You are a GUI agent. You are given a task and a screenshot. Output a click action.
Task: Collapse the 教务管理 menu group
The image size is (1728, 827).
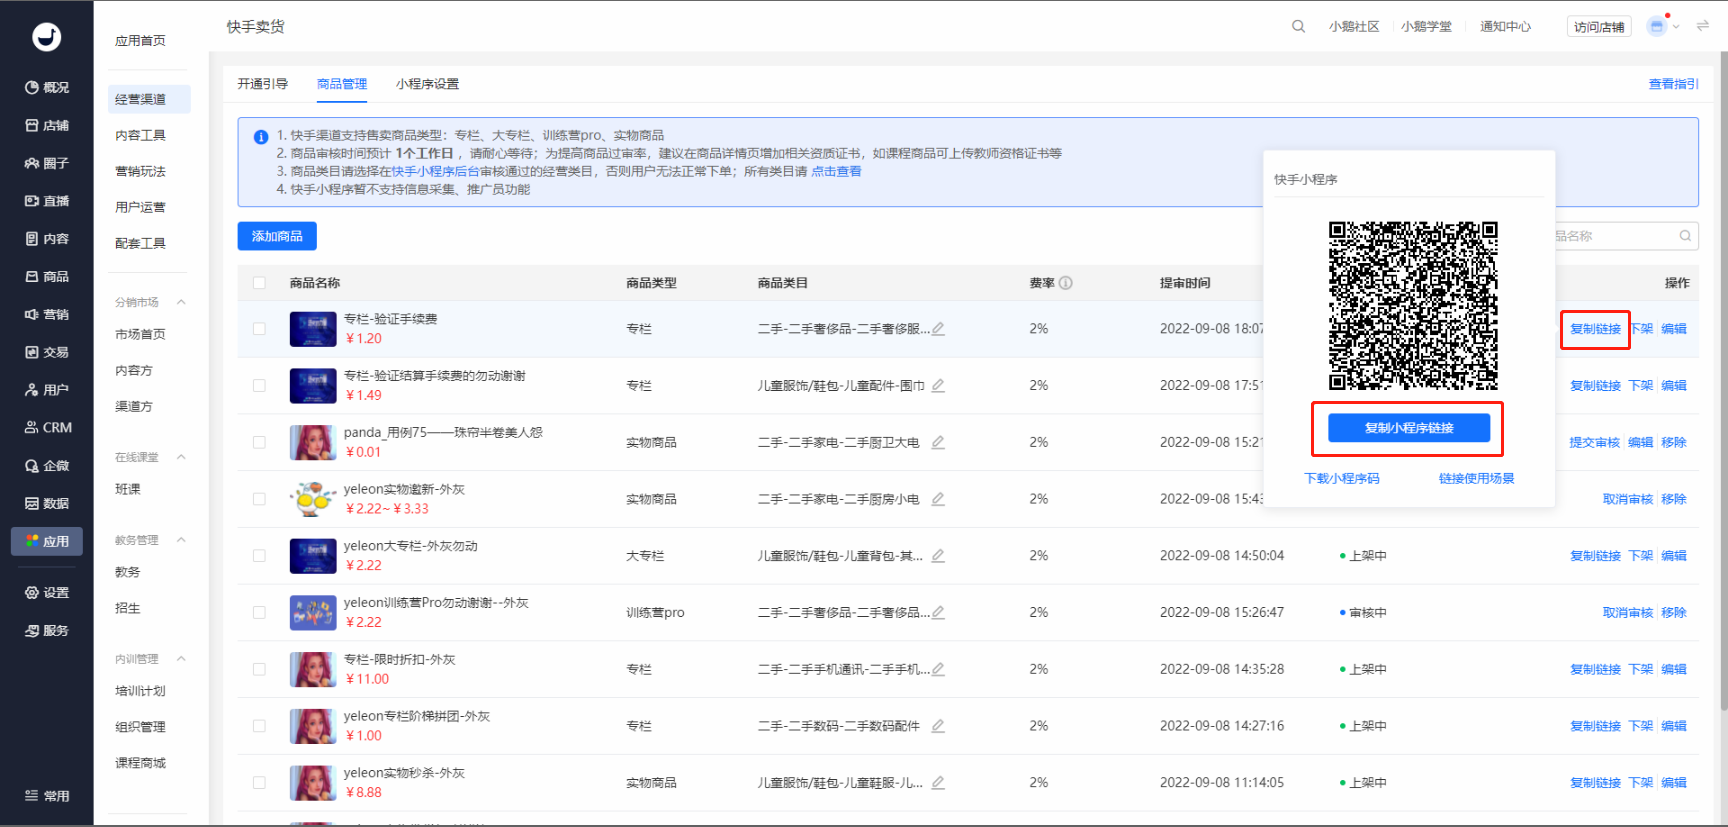click(x=181, y=540)
